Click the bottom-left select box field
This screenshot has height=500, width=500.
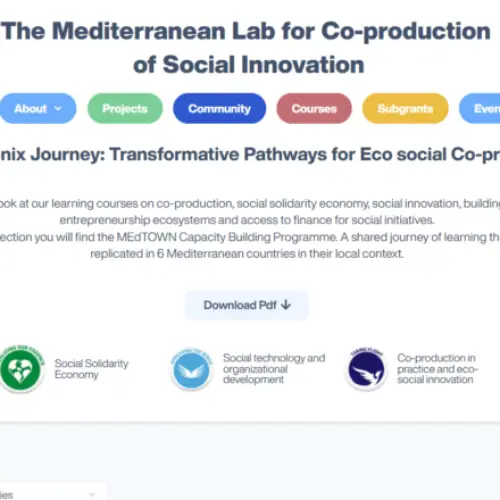point(53,491)
